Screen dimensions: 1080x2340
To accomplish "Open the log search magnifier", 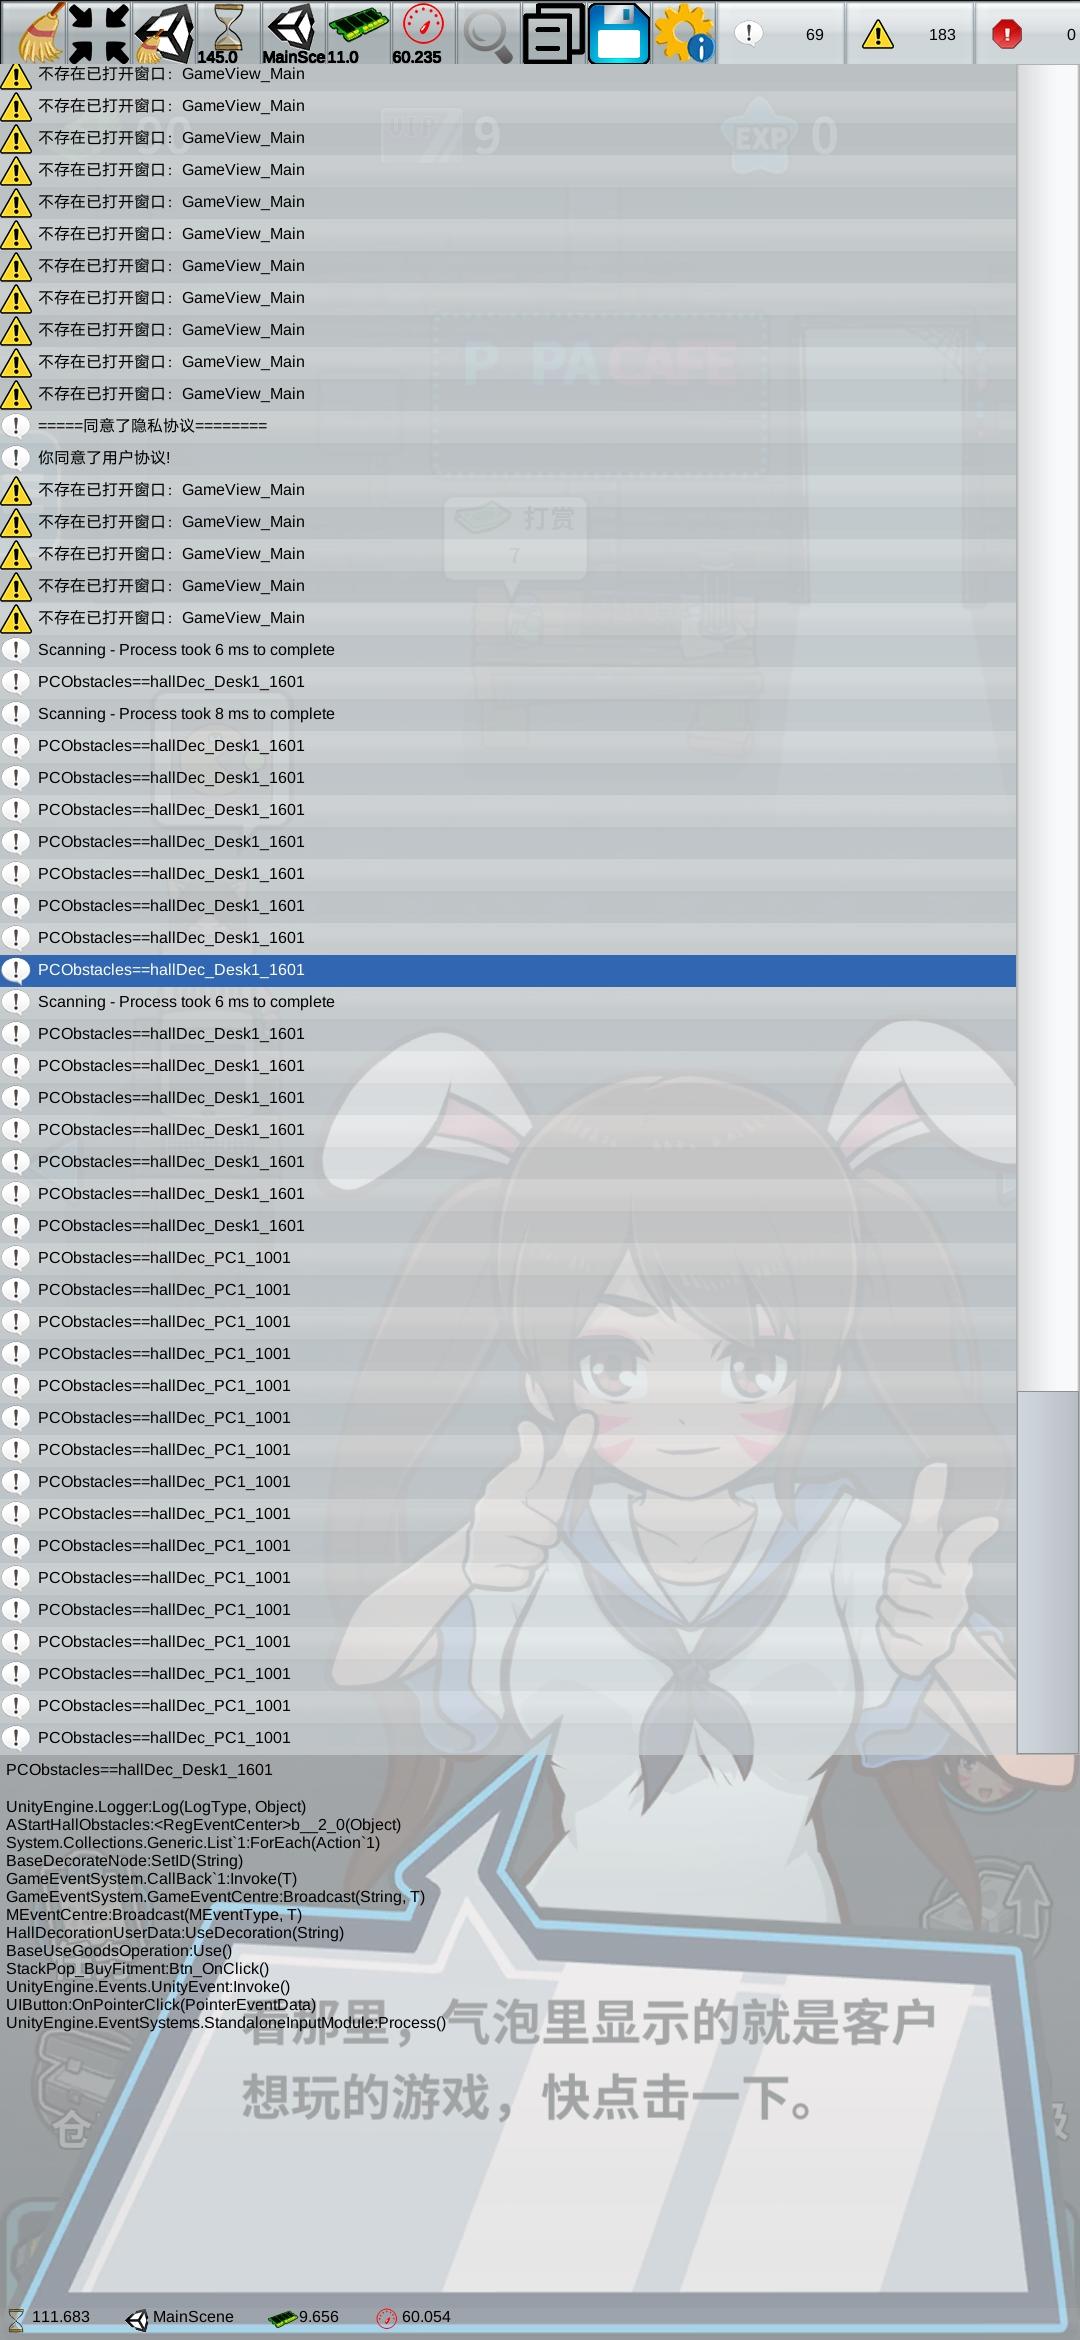I will 488,32.
